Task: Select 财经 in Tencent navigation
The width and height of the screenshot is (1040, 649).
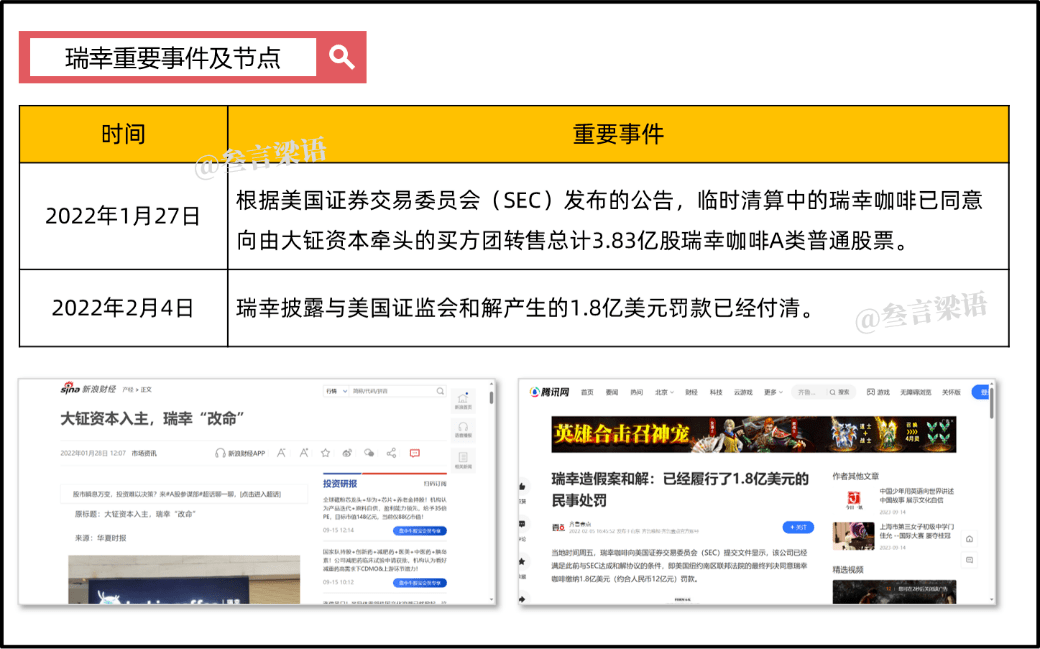Action: tap(691, 392)
